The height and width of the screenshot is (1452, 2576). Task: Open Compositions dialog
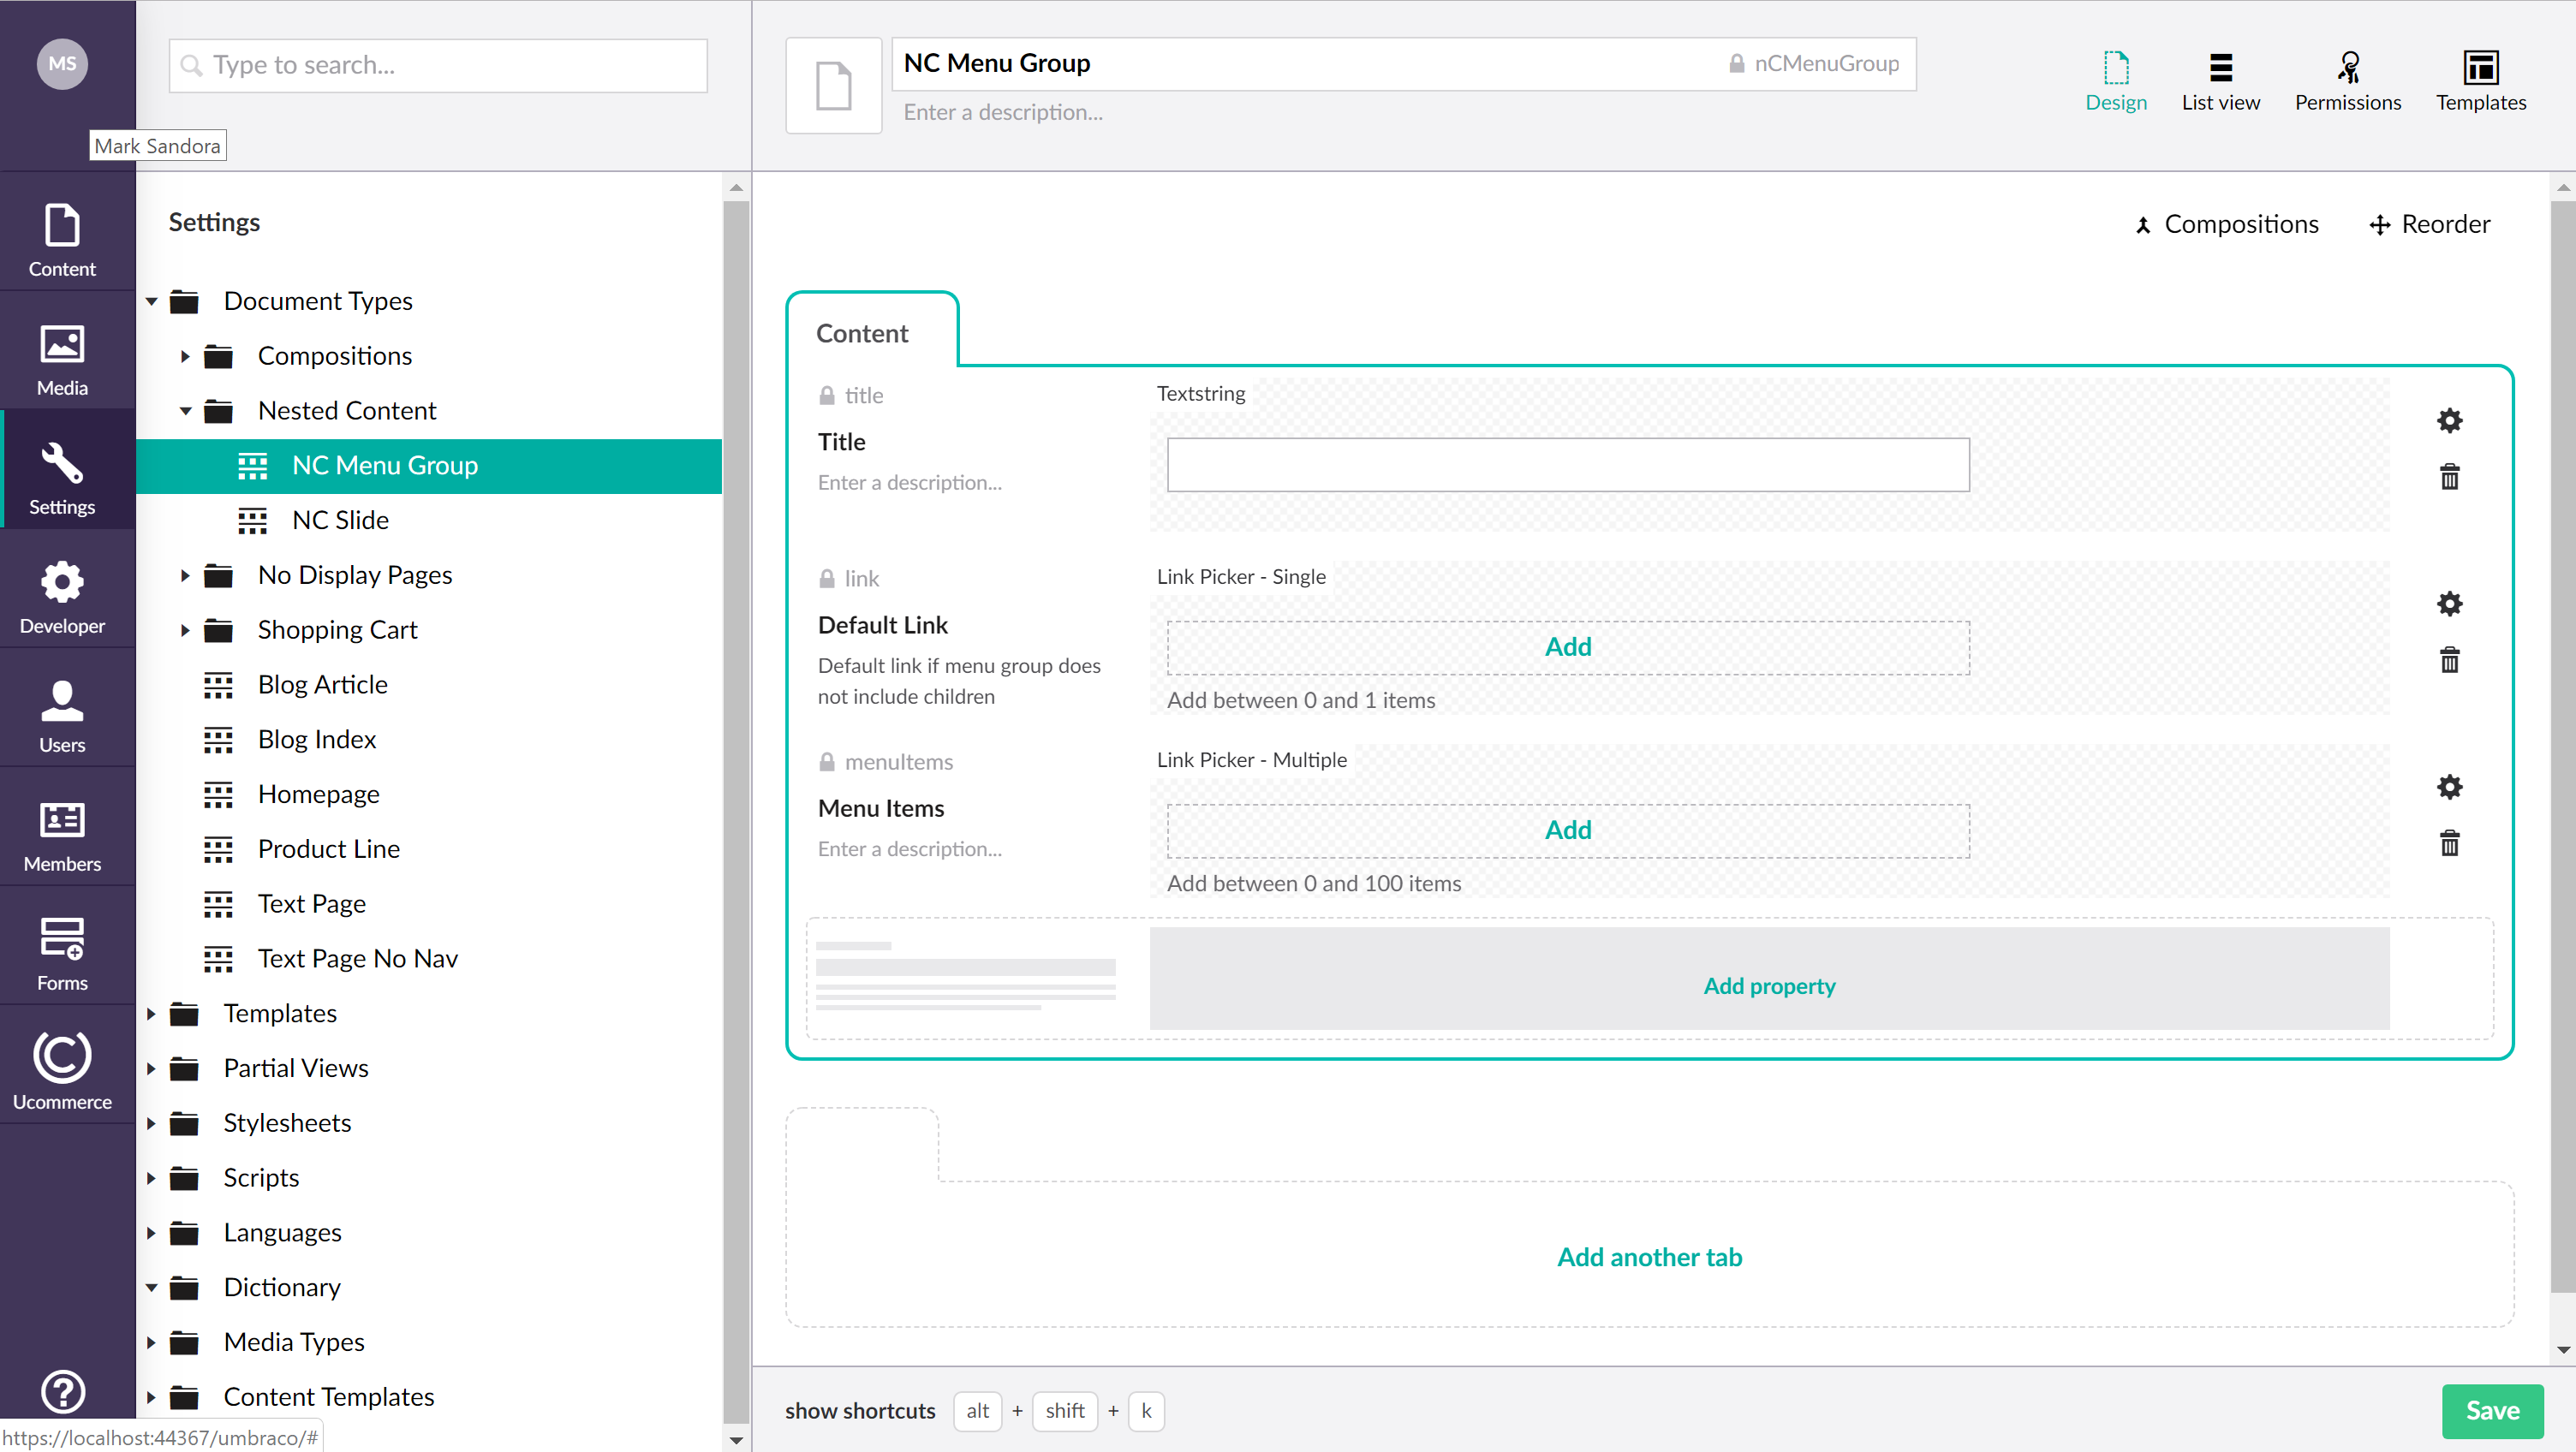coord(2226,224)
